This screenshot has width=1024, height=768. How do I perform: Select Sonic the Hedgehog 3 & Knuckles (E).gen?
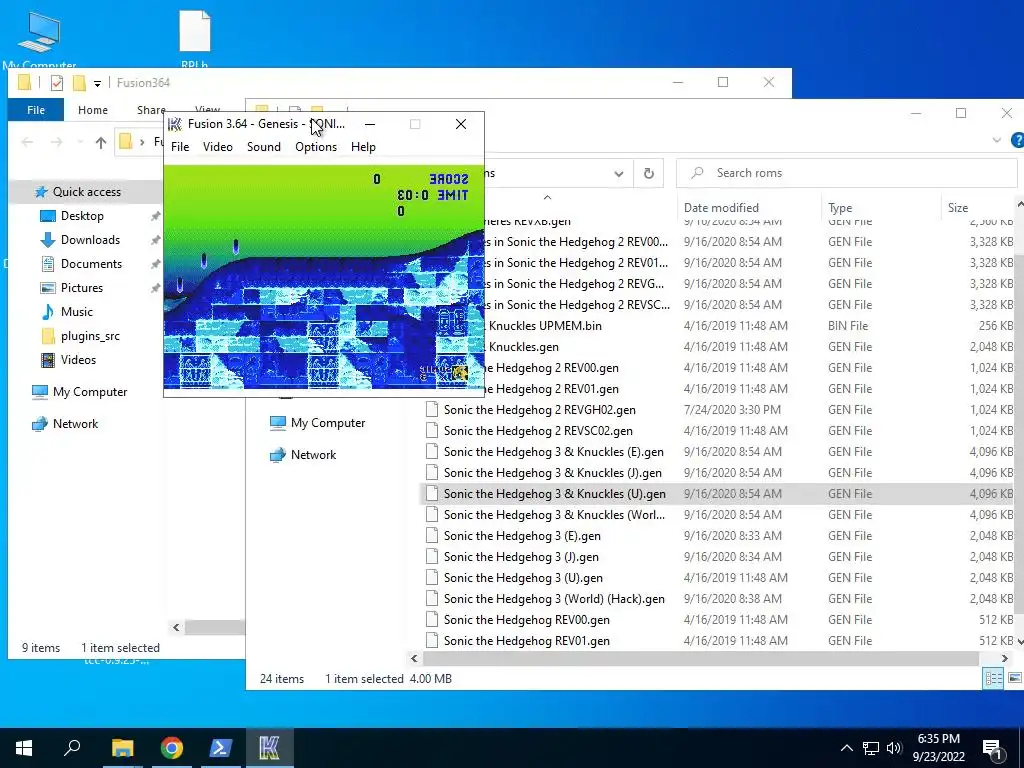point(718,452)
